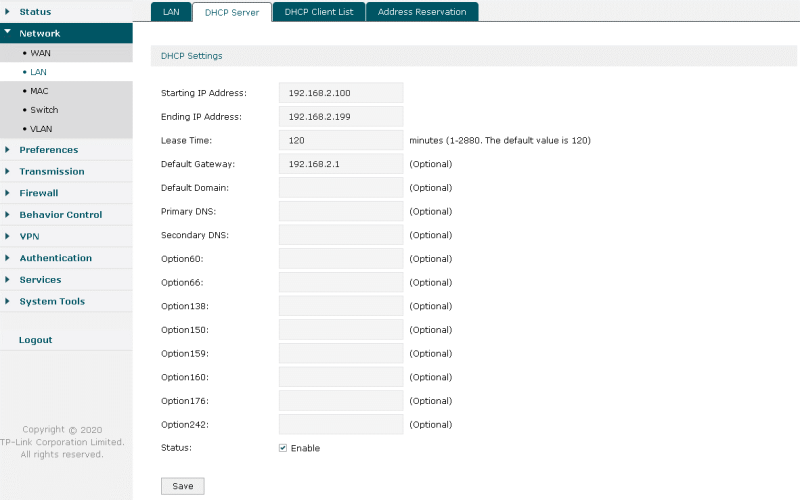Image resolution: width=800 pixels, height=500 pixels.
Task: Click the Enable label beside Status
Action: [305, 448]
